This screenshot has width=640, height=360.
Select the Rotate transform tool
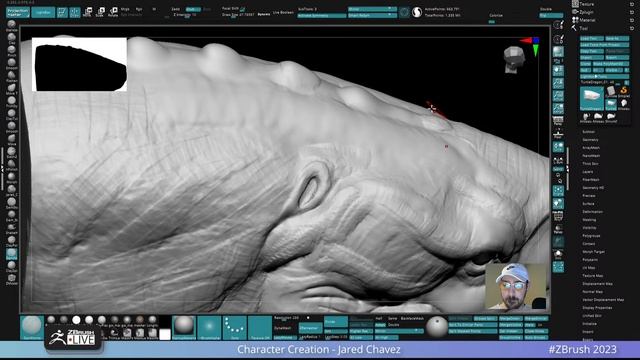(113, 12)
